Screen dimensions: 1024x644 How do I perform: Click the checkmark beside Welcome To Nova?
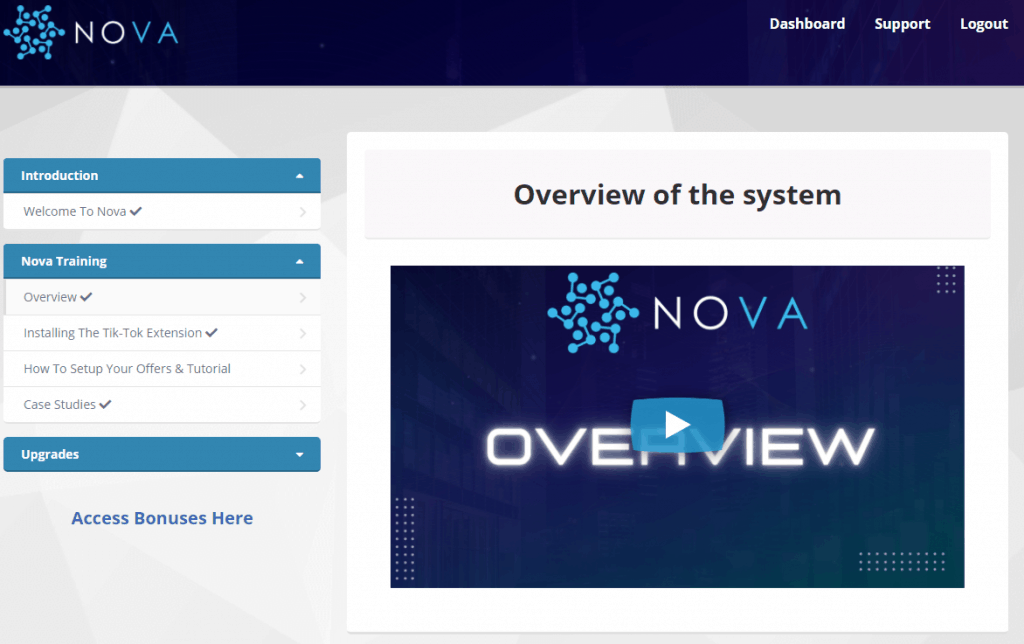coord(136,212)
